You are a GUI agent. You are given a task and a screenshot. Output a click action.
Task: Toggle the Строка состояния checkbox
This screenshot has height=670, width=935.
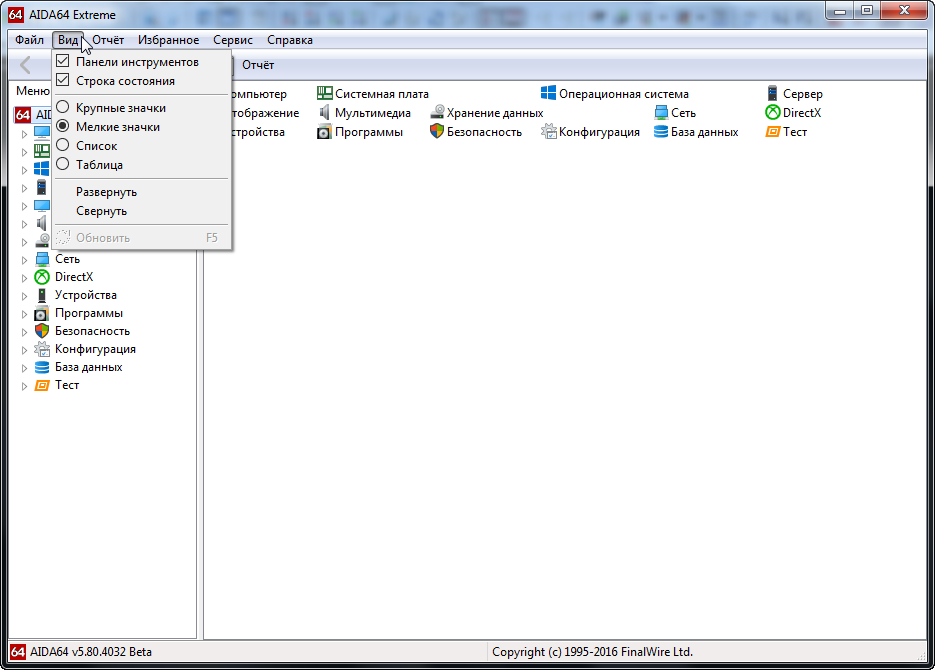click(x=63, y=80)
